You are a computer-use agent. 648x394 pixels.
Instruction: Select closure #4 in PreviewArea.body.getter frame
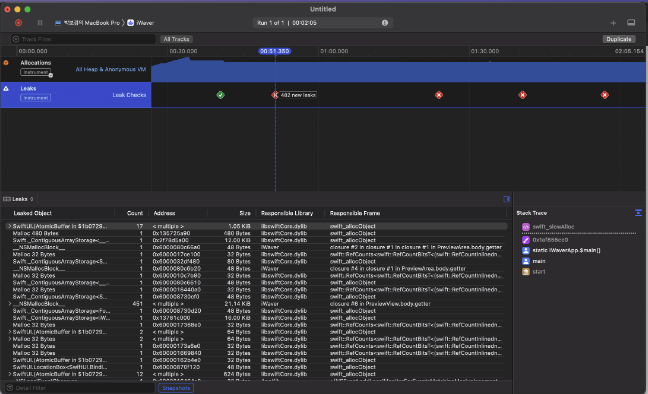(398, 268)
